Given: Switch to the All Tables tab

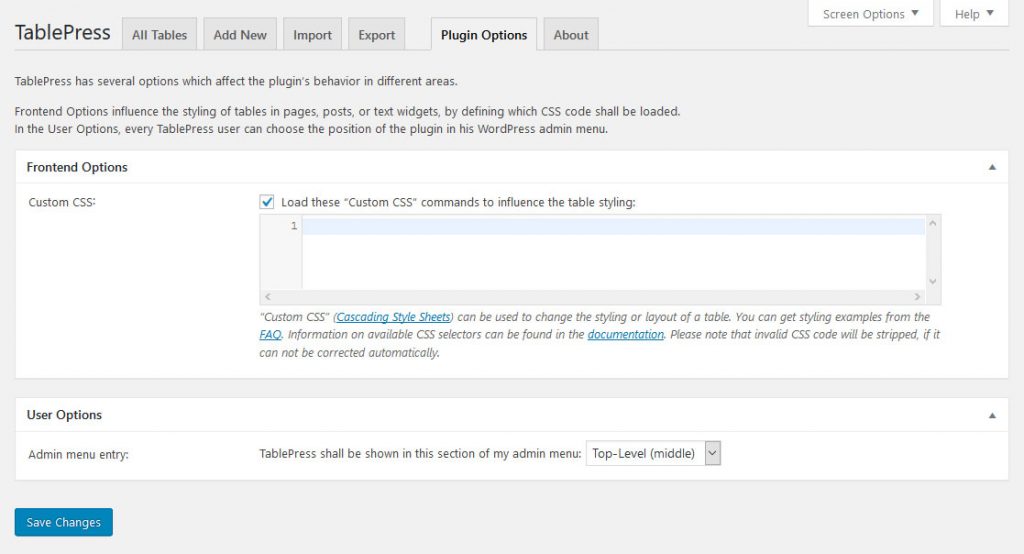Looking at the screenshot, I should point(160,35).
